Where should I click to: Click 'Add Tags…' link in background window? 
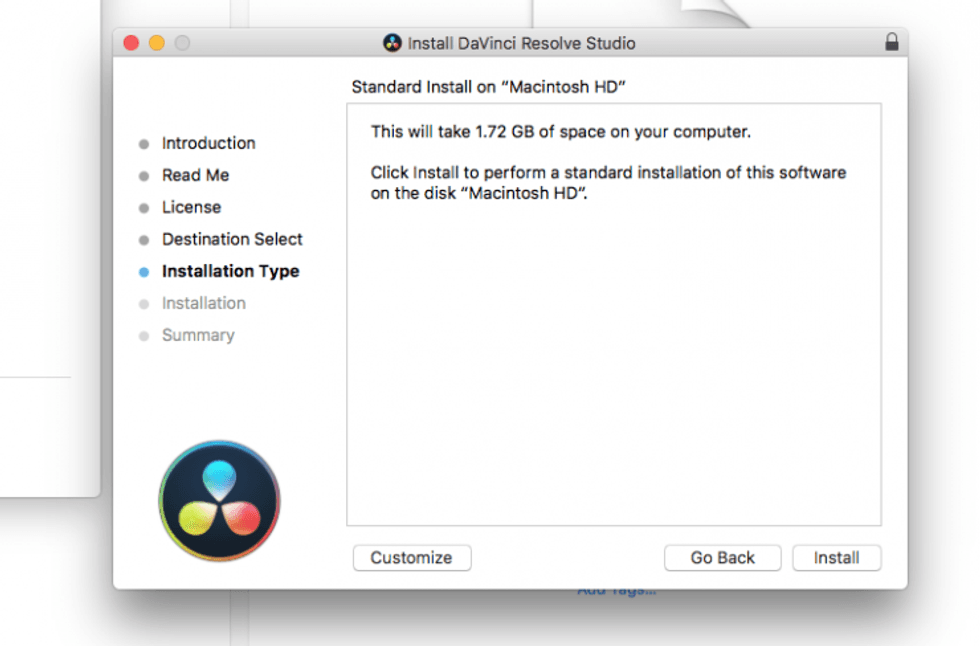616,591
